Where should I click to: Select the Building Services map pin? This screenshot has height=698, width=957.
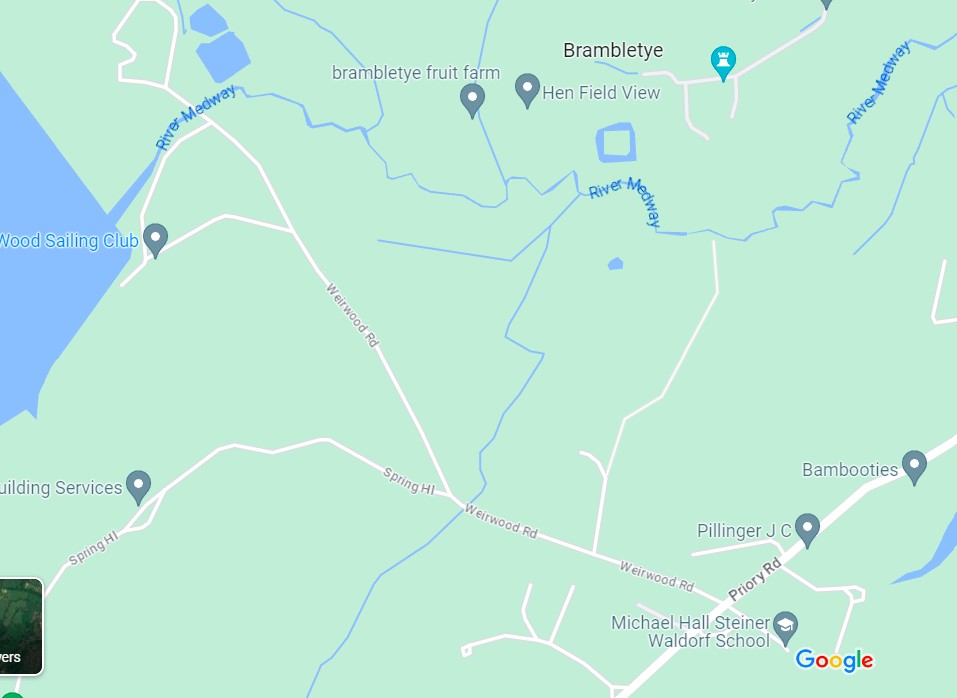point(139,488)
